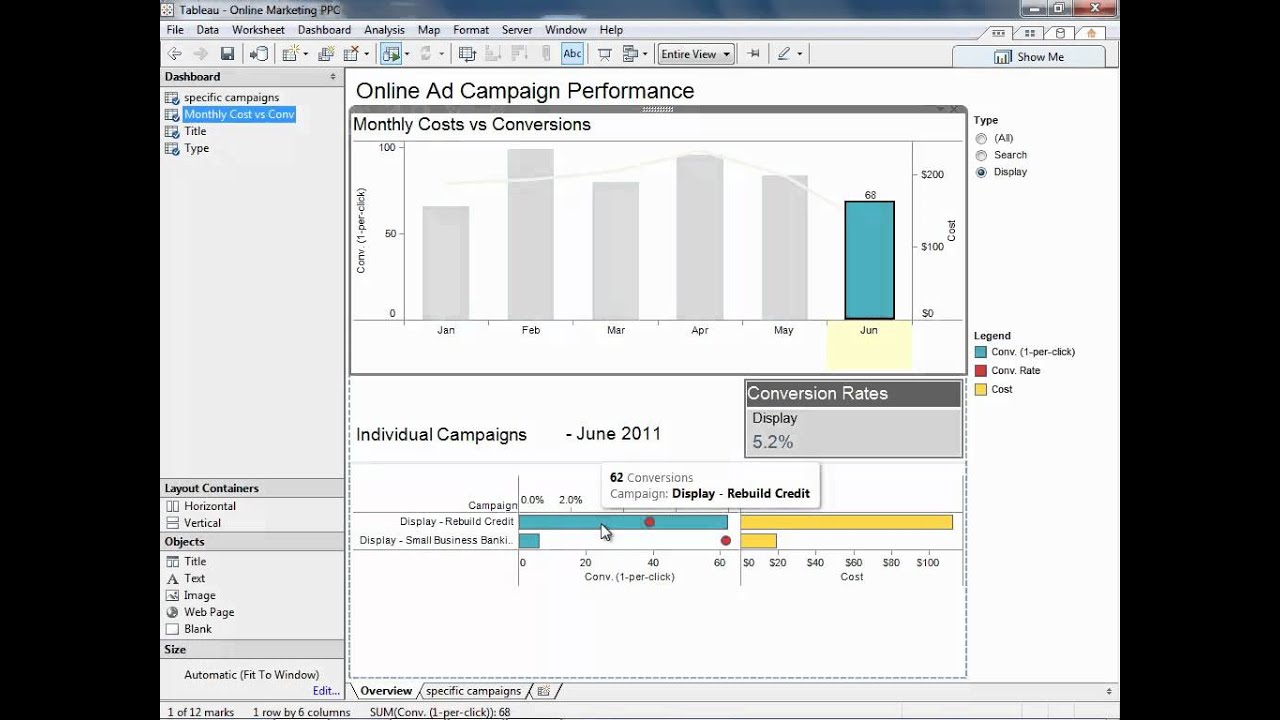Open the Dashboard pane menu arrow
This screenshot has height=720, width=1280.
click(333, 76)
